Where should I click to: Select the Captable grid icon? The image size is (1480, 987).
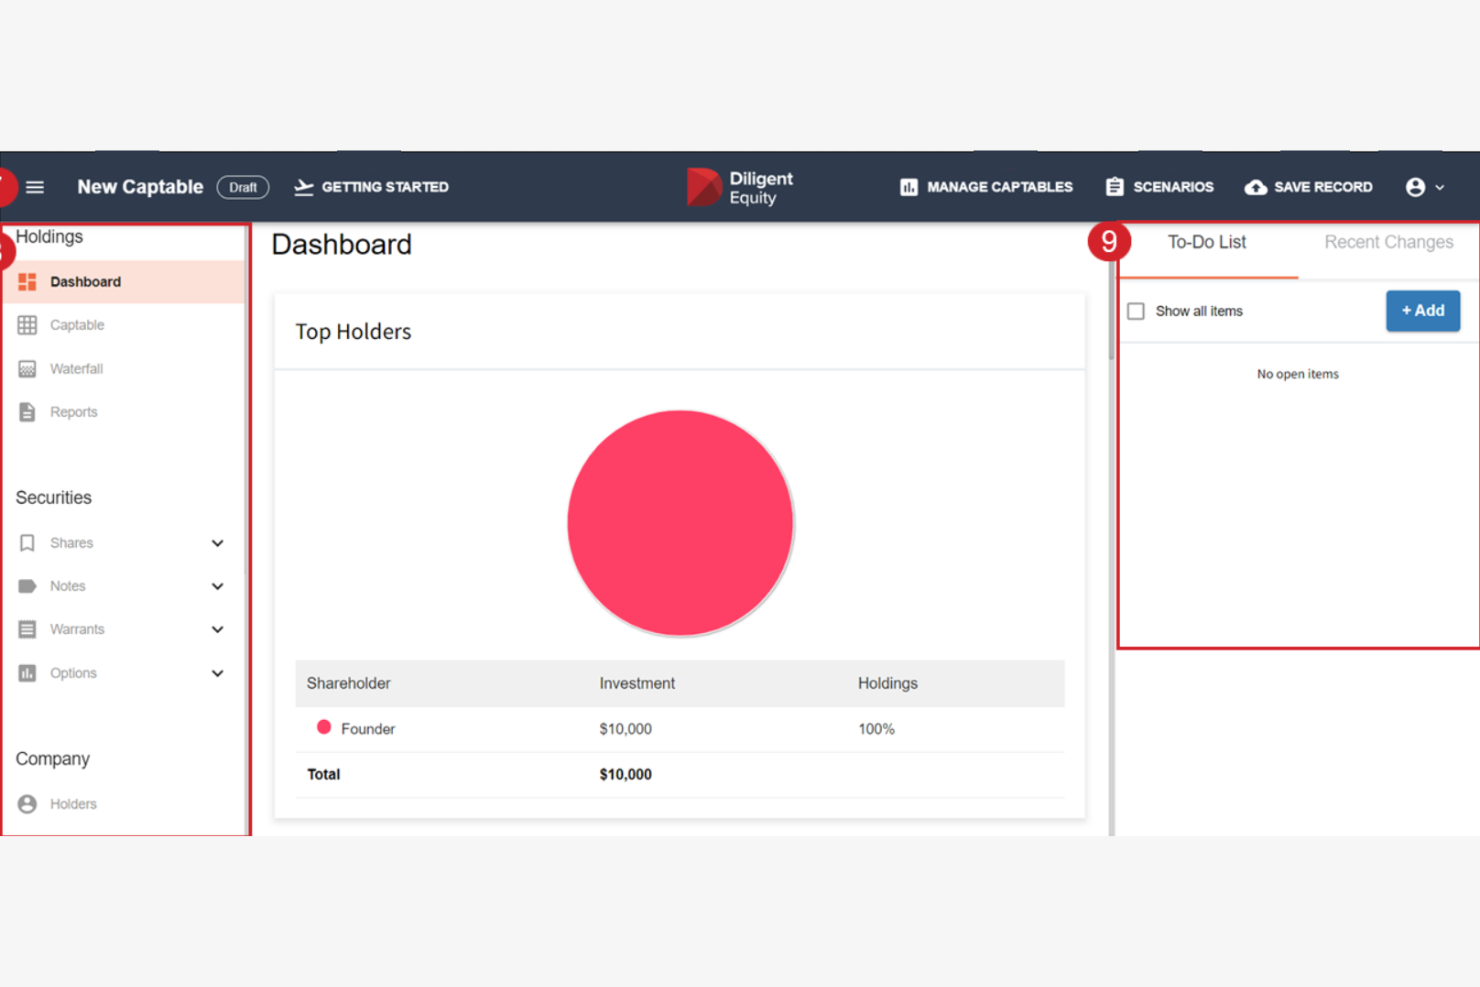coord(27,324)
